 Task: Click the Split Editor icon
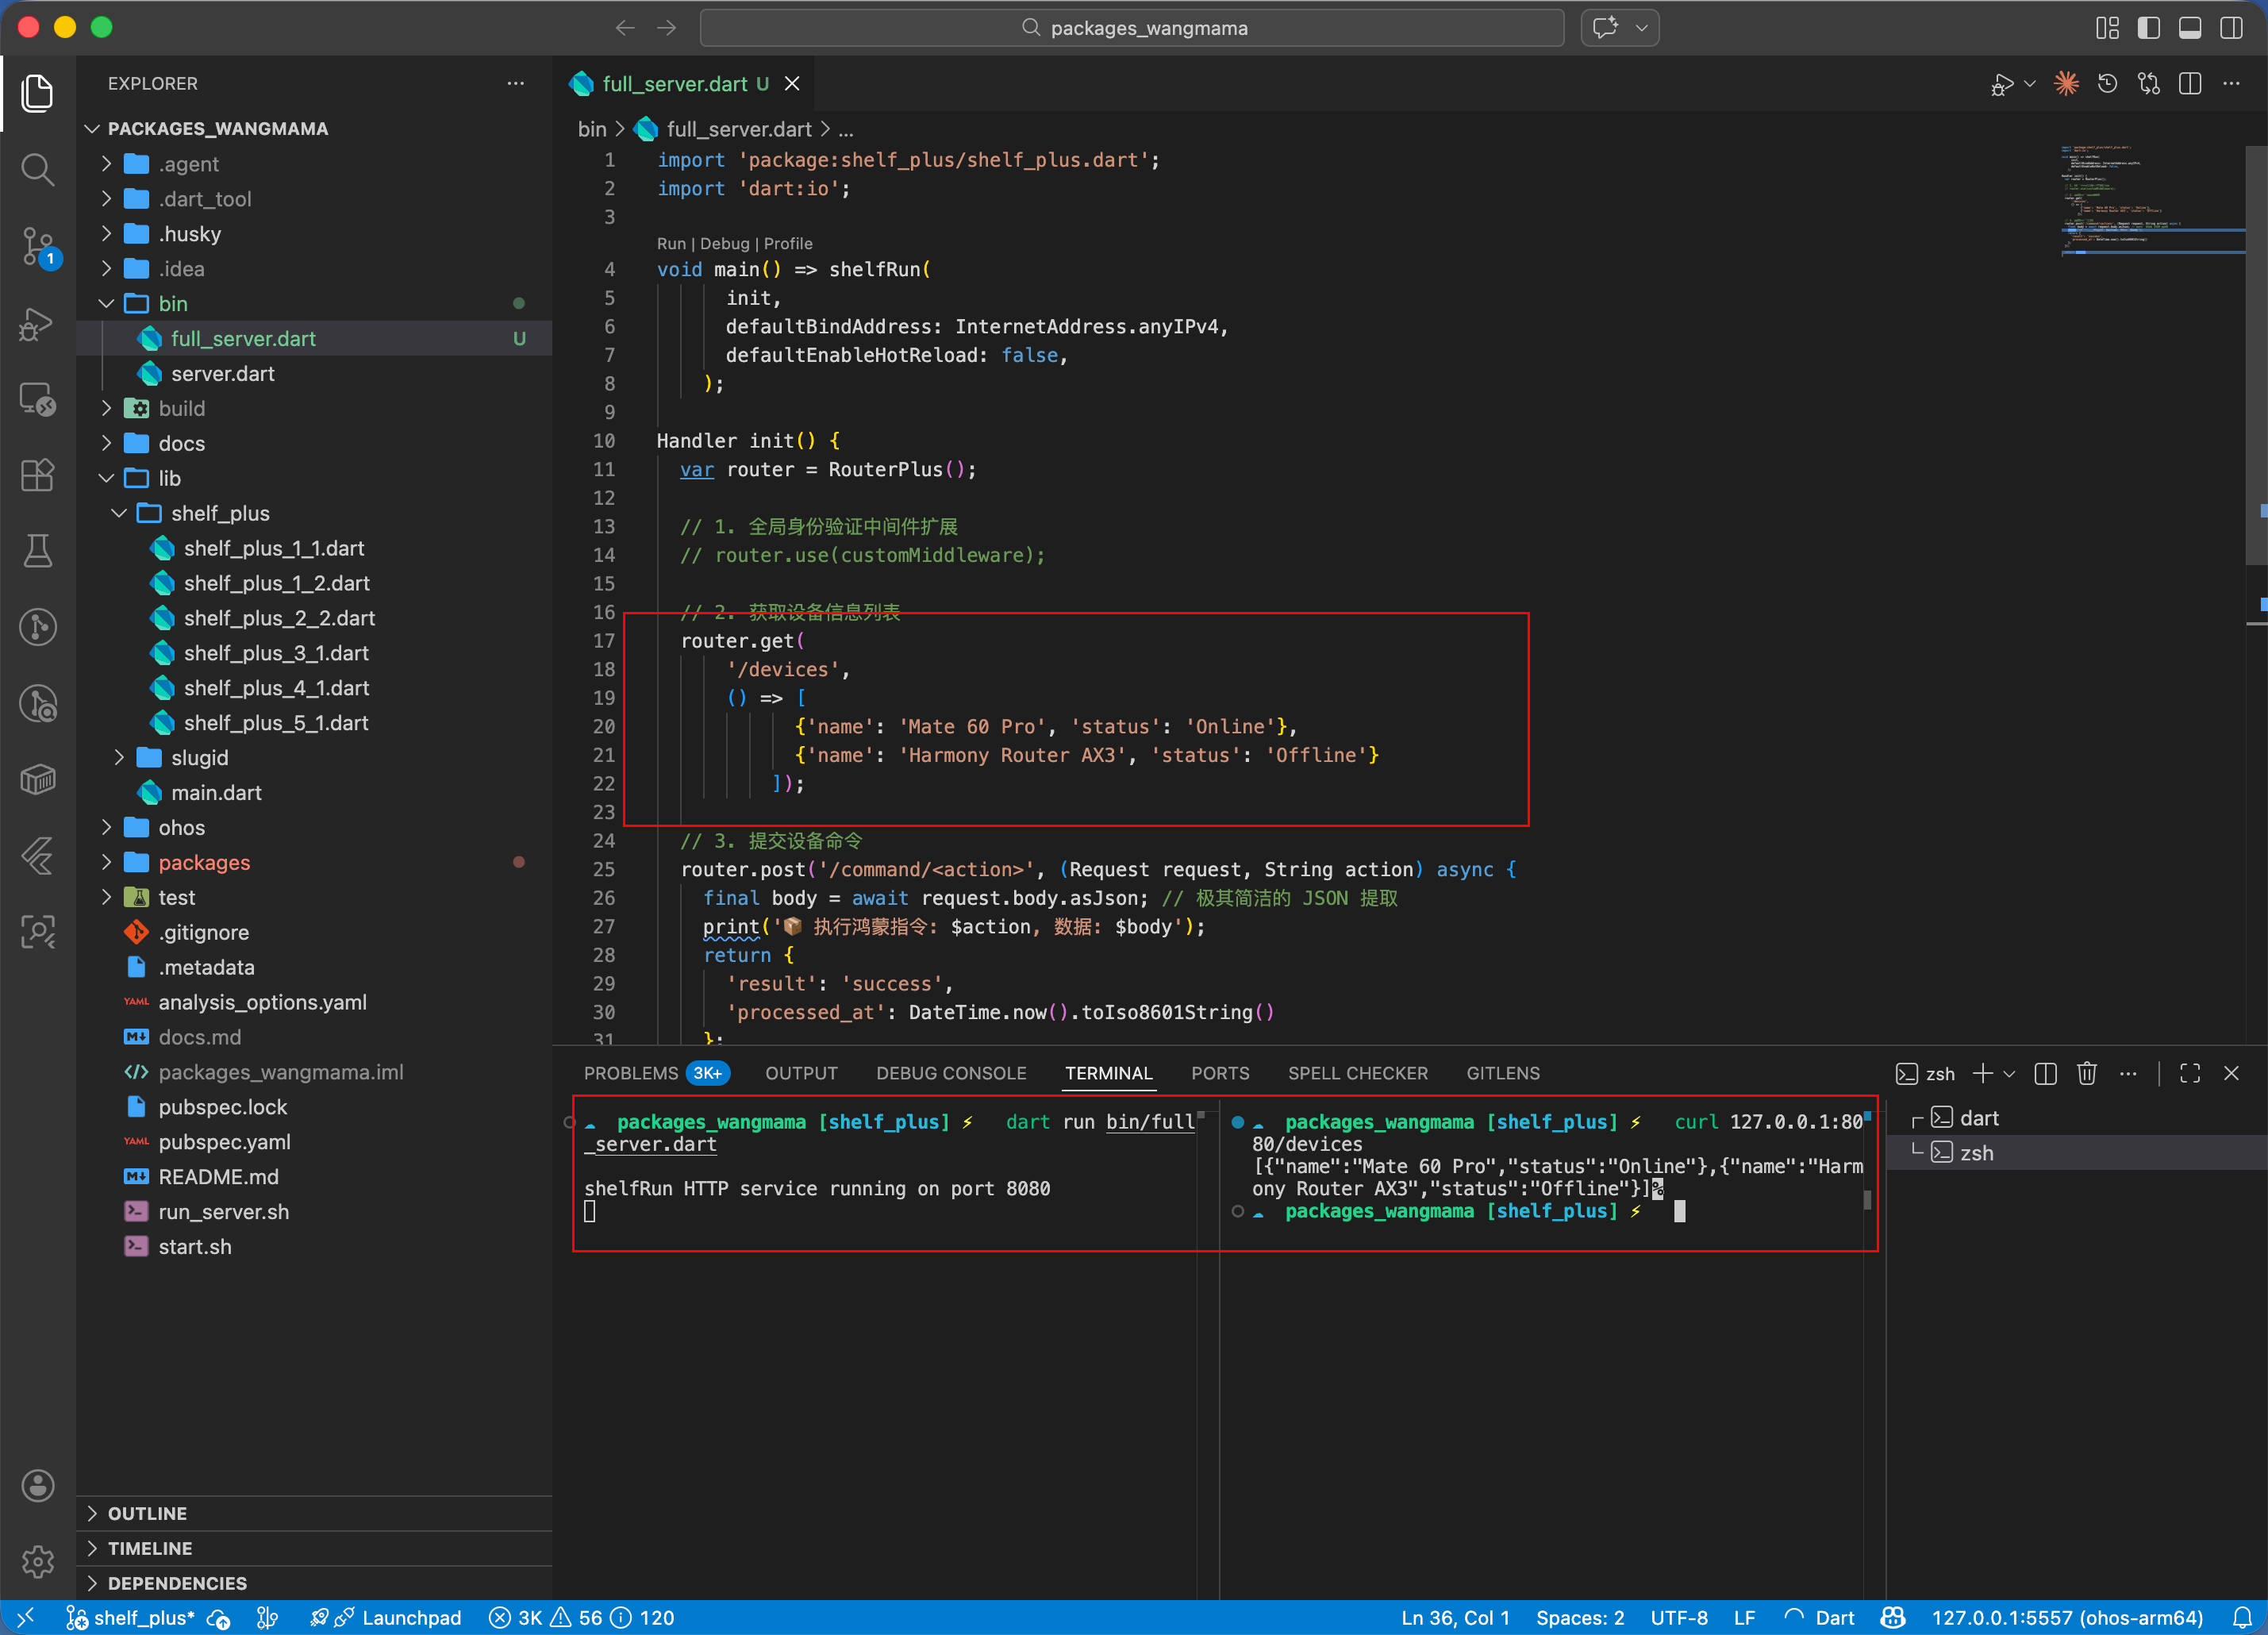(2190, 84)
